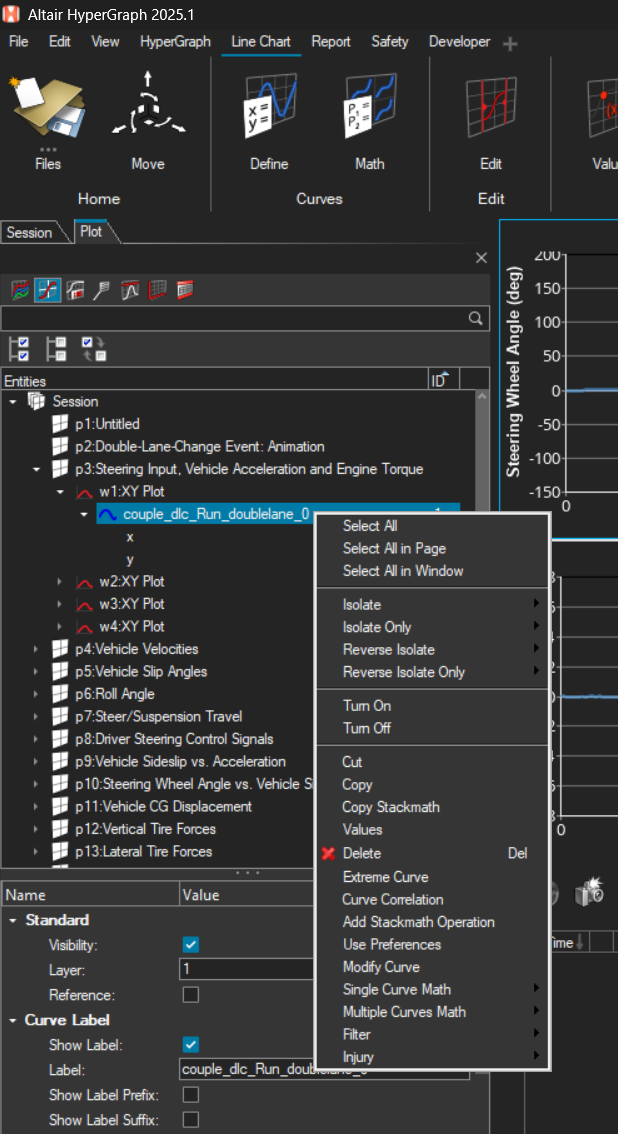Click the bell-curve filter icon in browser
618x1134 pixels.
[130, 291]
